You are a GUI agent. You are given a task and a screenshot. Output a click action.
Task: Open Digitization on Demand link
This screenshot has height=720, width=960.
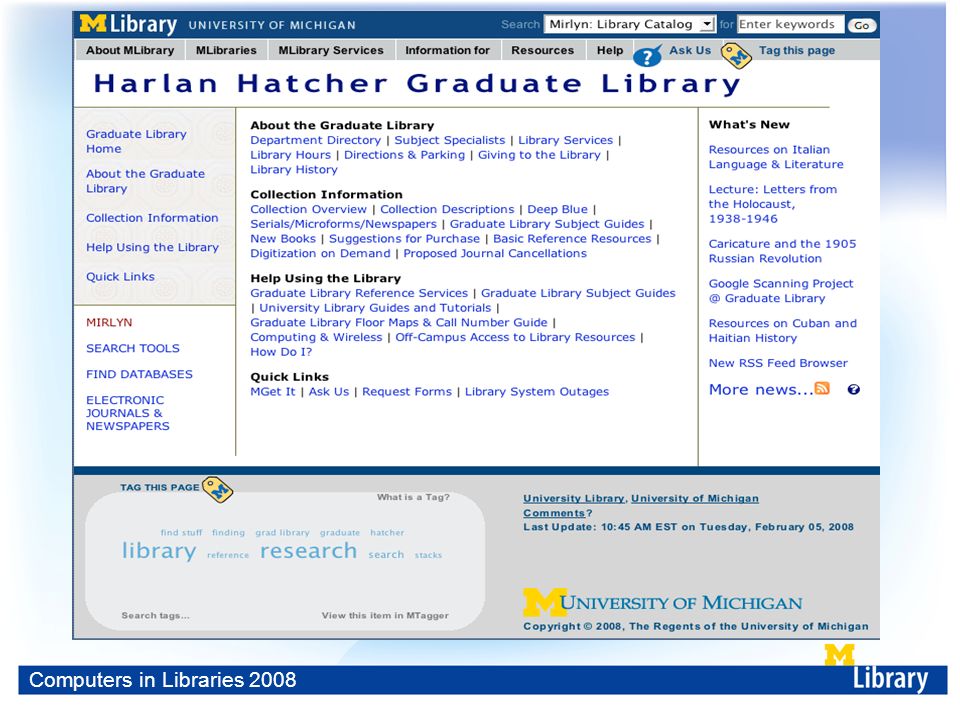tap(320, 253)
